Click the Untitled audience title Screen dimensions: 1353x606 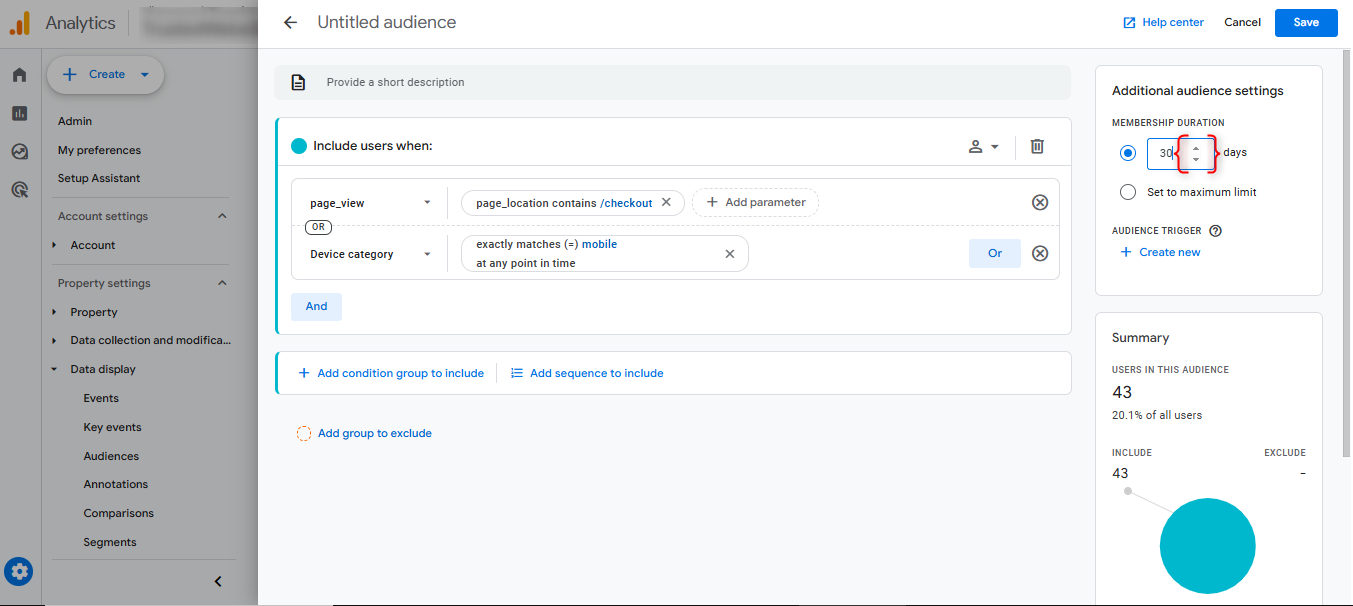[387, 22]
